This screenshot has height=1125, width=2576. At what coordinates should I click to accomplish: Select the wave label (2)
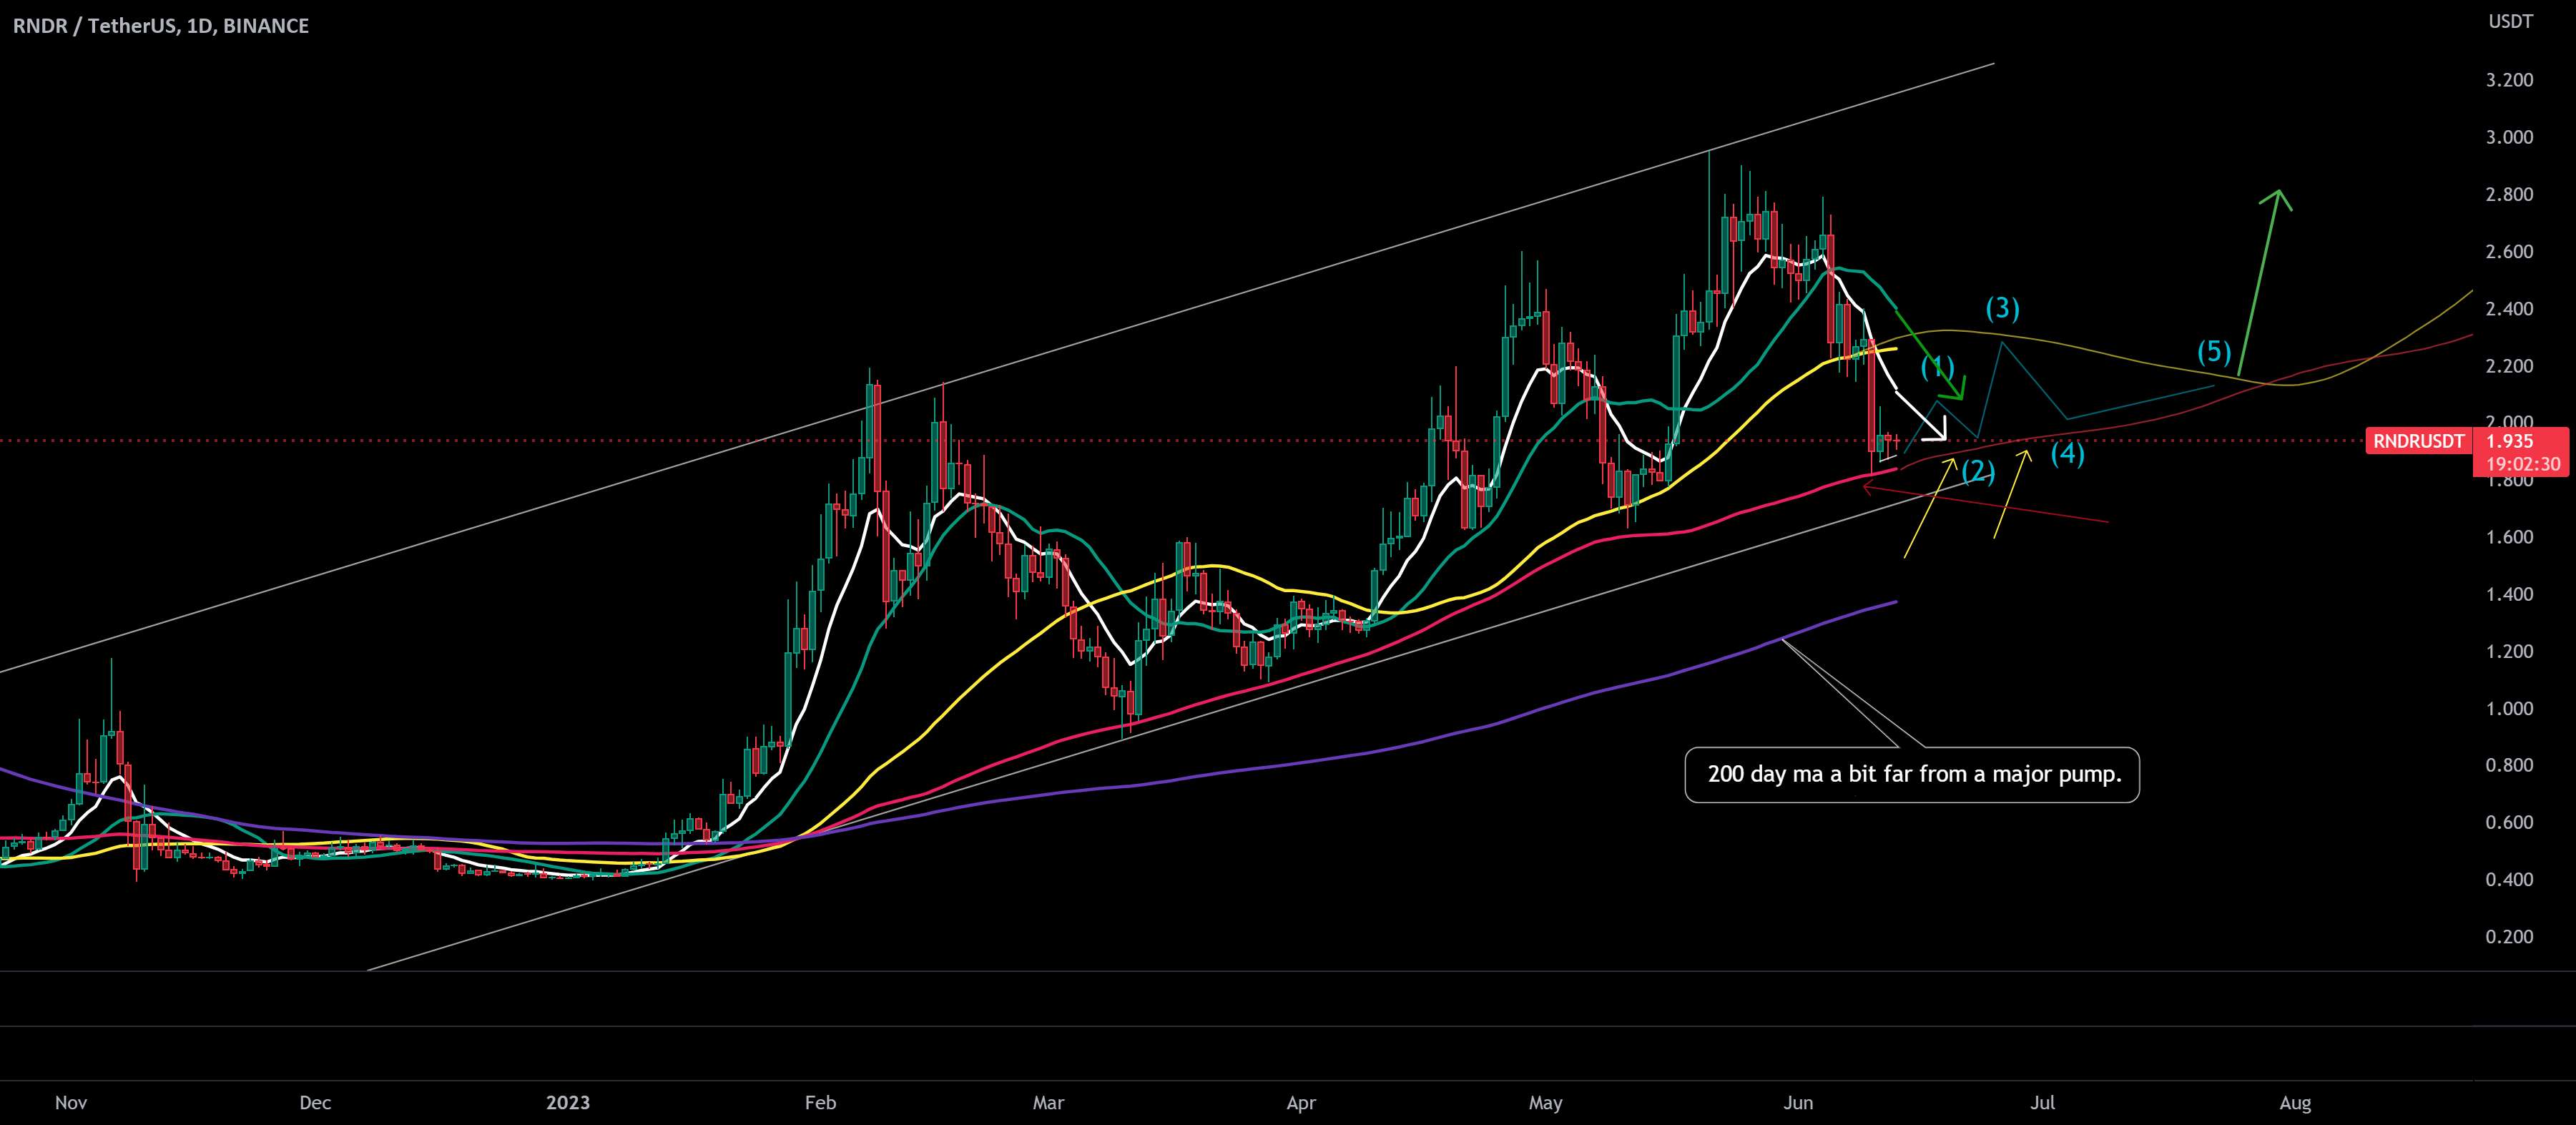1978,471
